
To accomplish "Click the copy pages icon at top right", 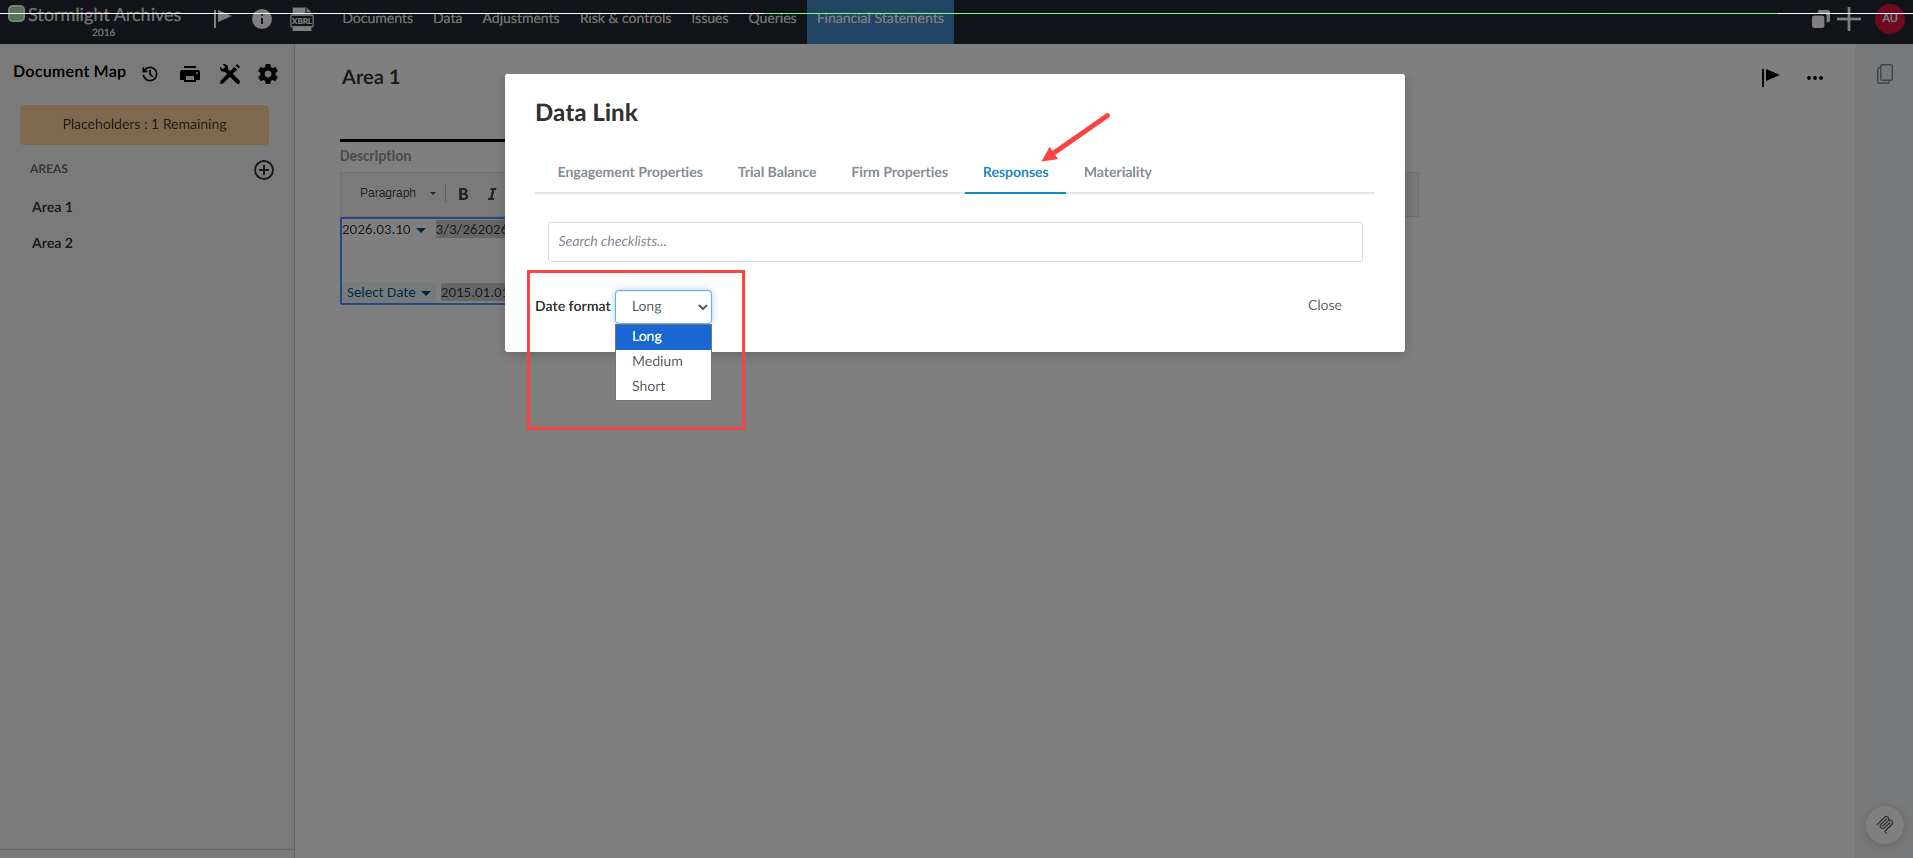I will (1885, 74).
